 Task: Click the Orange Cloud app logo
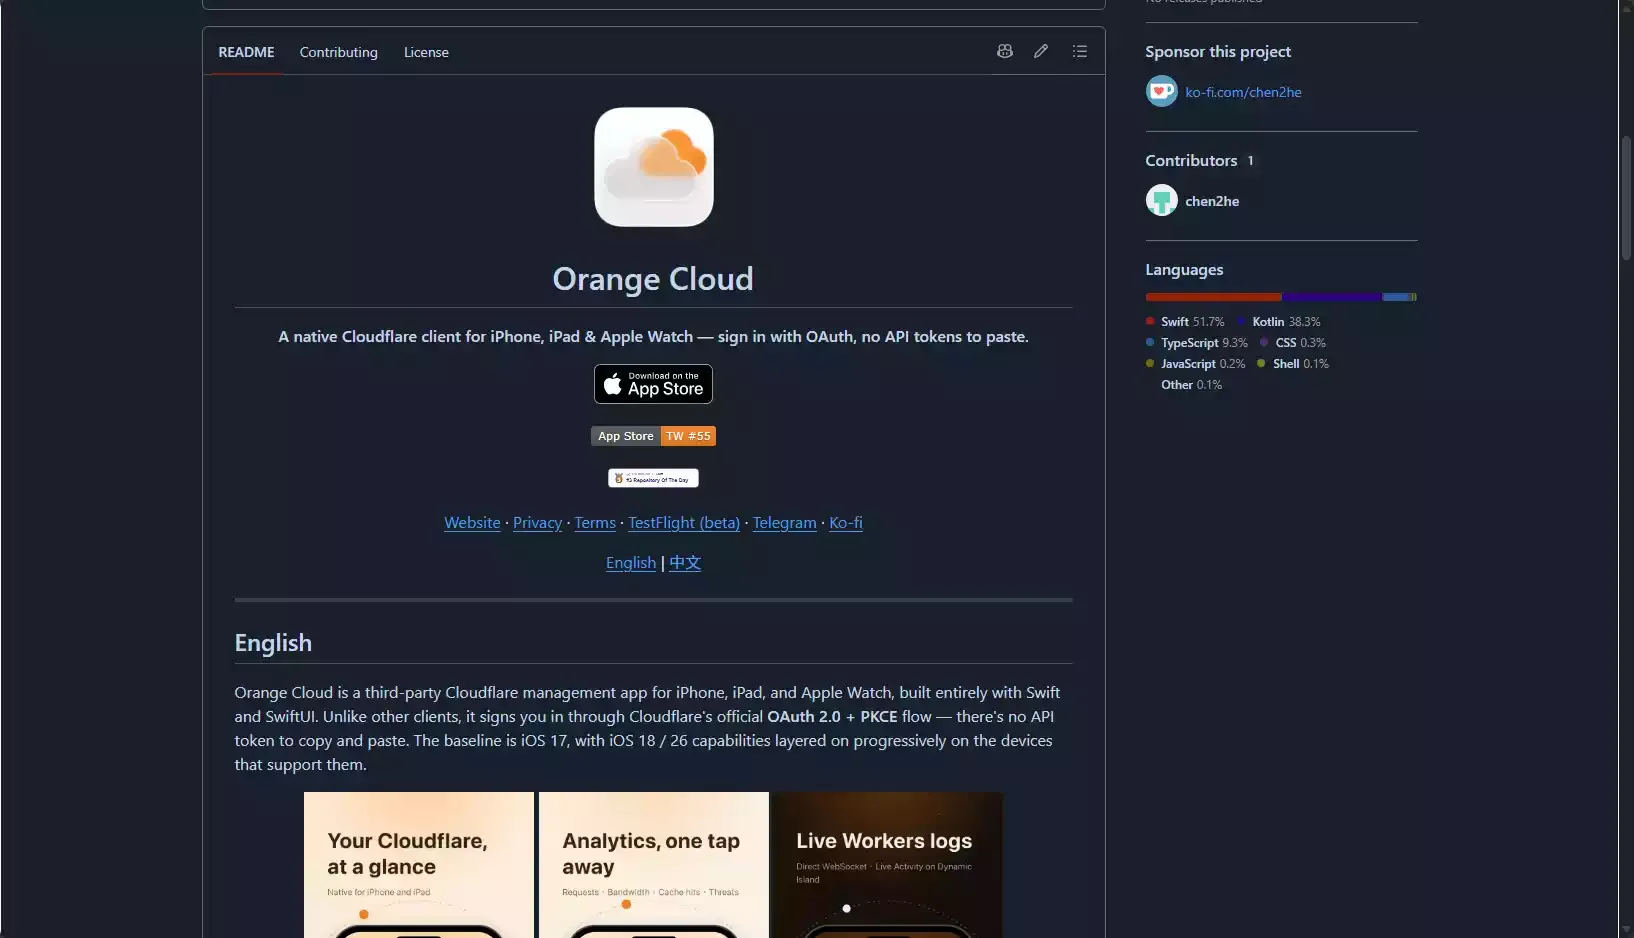(654, 167)
